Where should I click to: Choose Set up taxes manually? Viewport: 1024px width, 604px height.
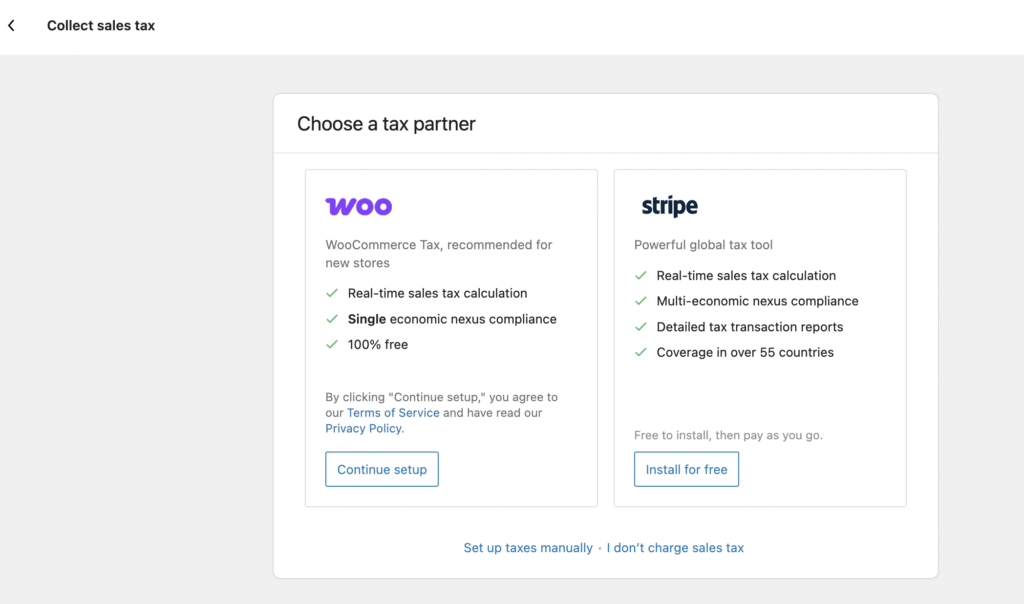[x=527, y=548]
